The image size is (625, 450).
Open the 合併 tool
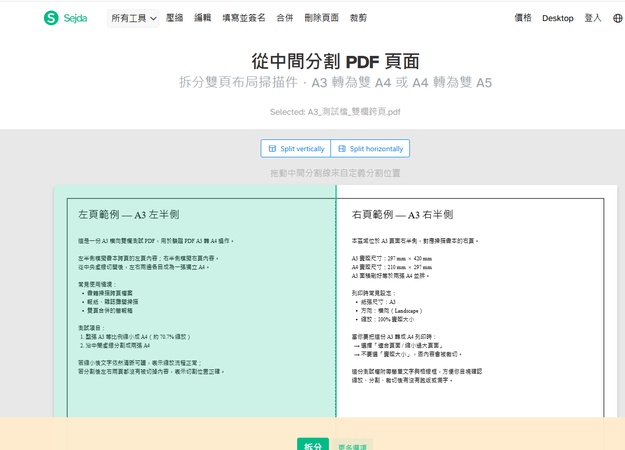click(285, 18)
